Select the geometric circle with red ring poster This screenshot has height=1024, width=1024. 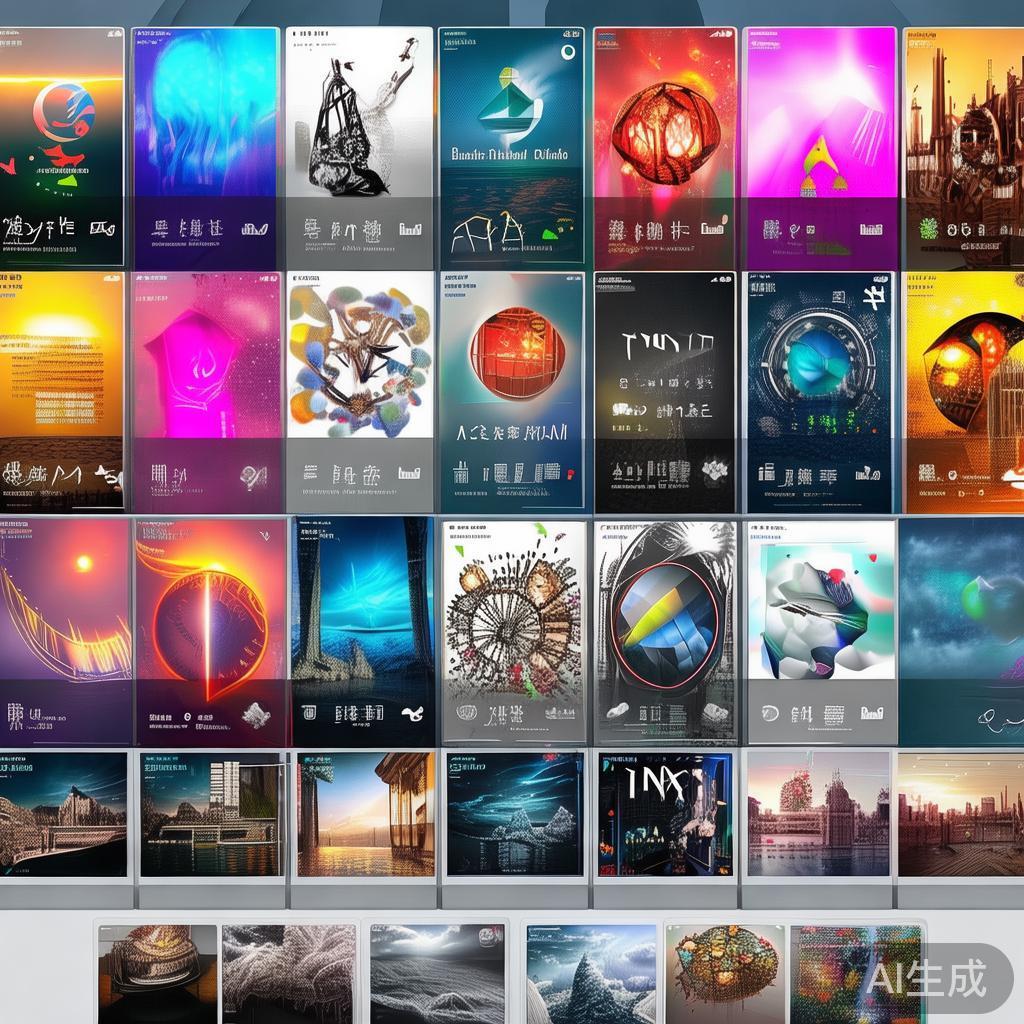pos(665,632)
